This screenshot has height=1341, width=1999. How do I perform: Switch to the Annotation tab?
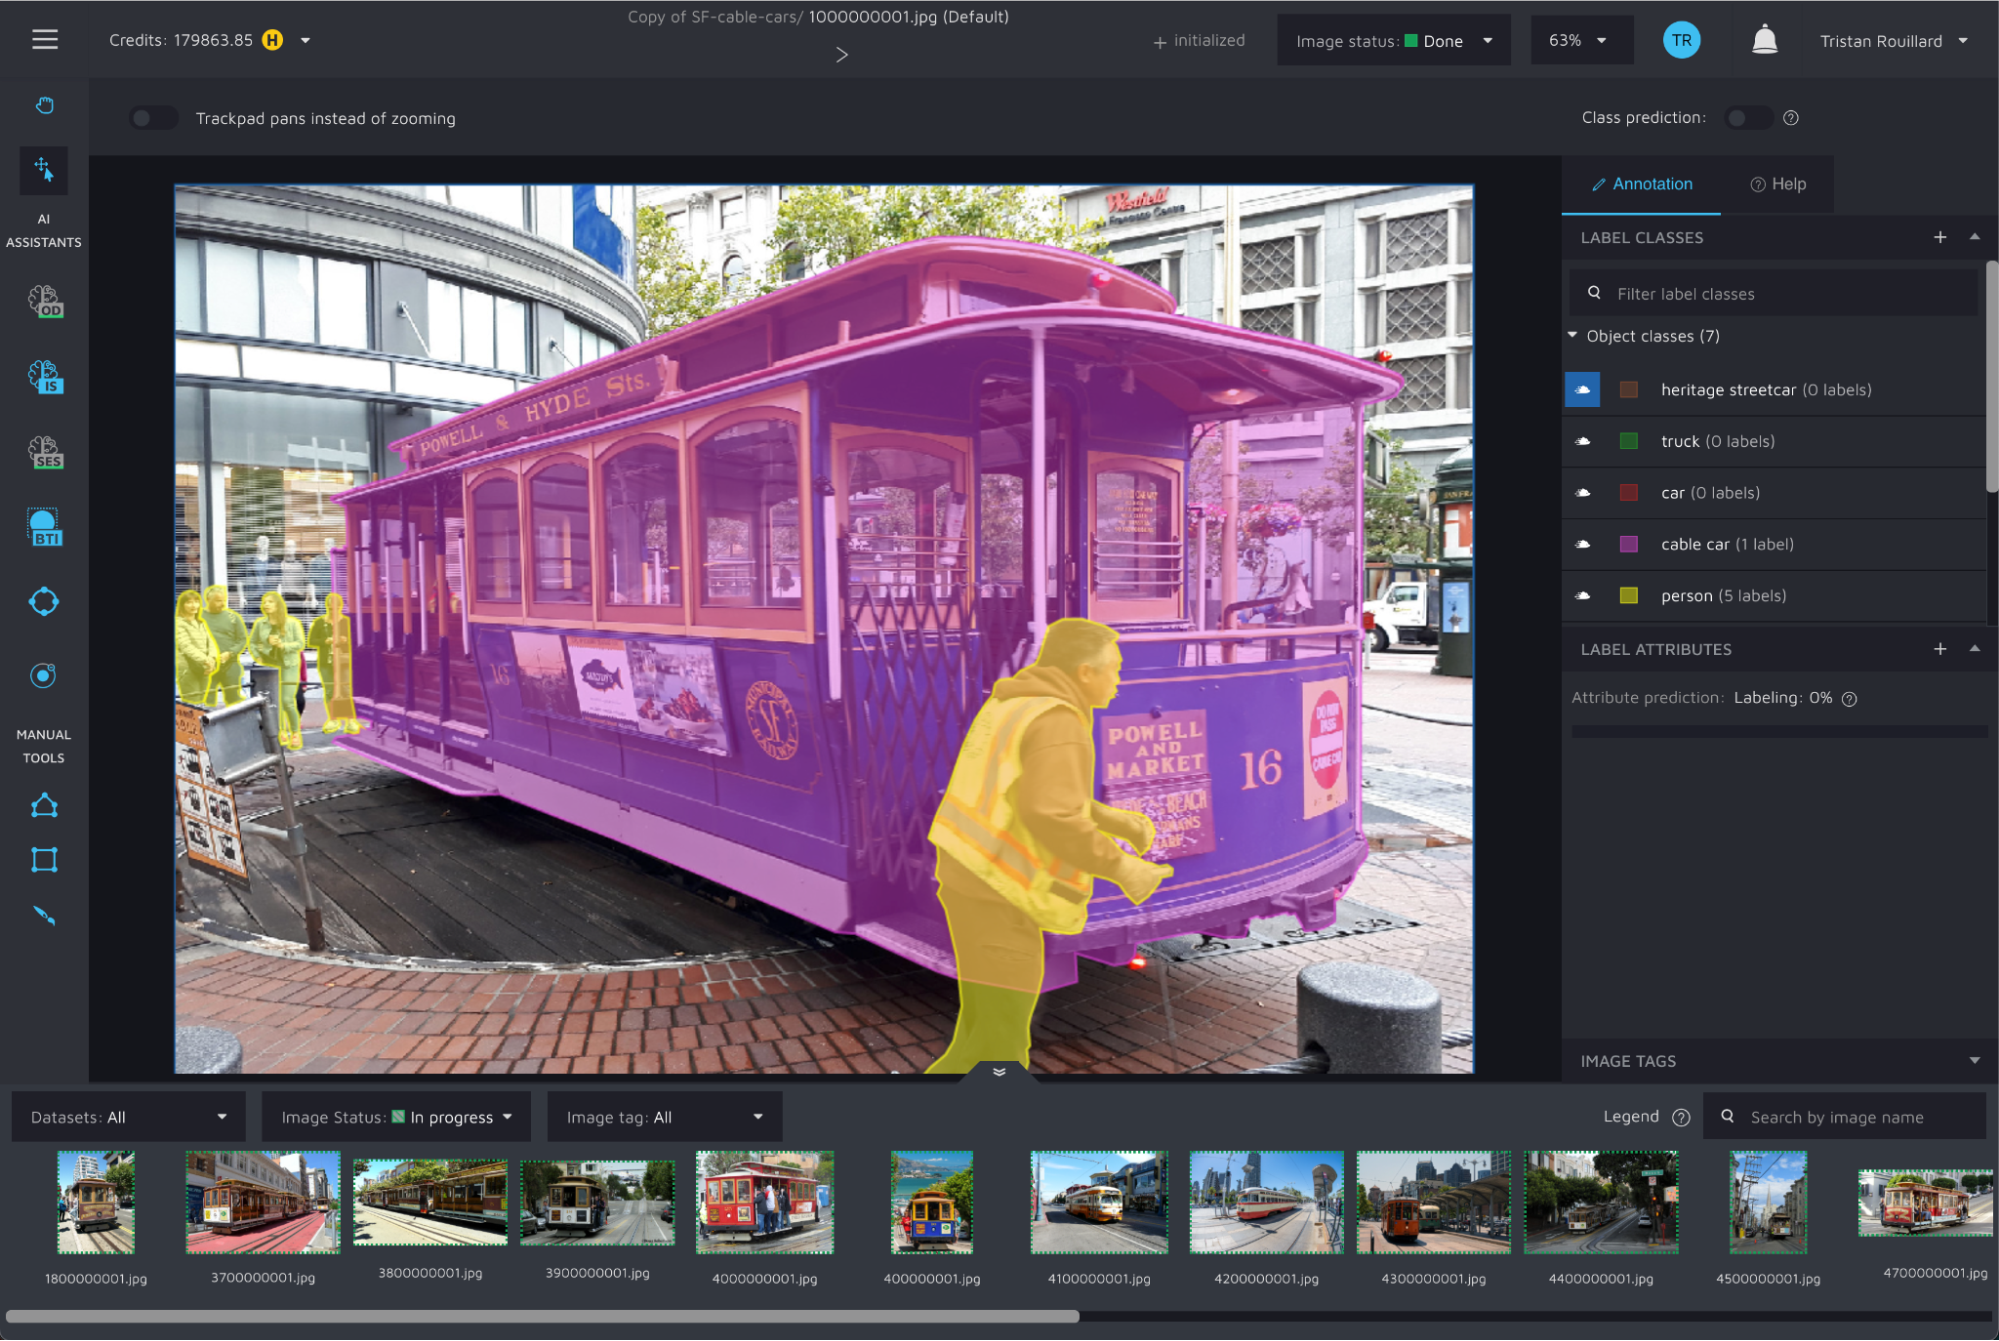pyautogui.click(x=1641, y=183)
